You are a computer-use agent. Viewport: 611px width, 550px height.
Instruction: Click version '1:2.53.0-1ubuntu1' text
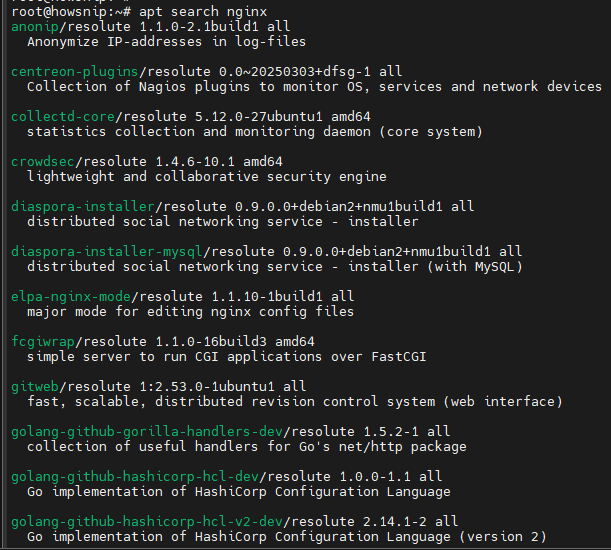click(207, 387)
